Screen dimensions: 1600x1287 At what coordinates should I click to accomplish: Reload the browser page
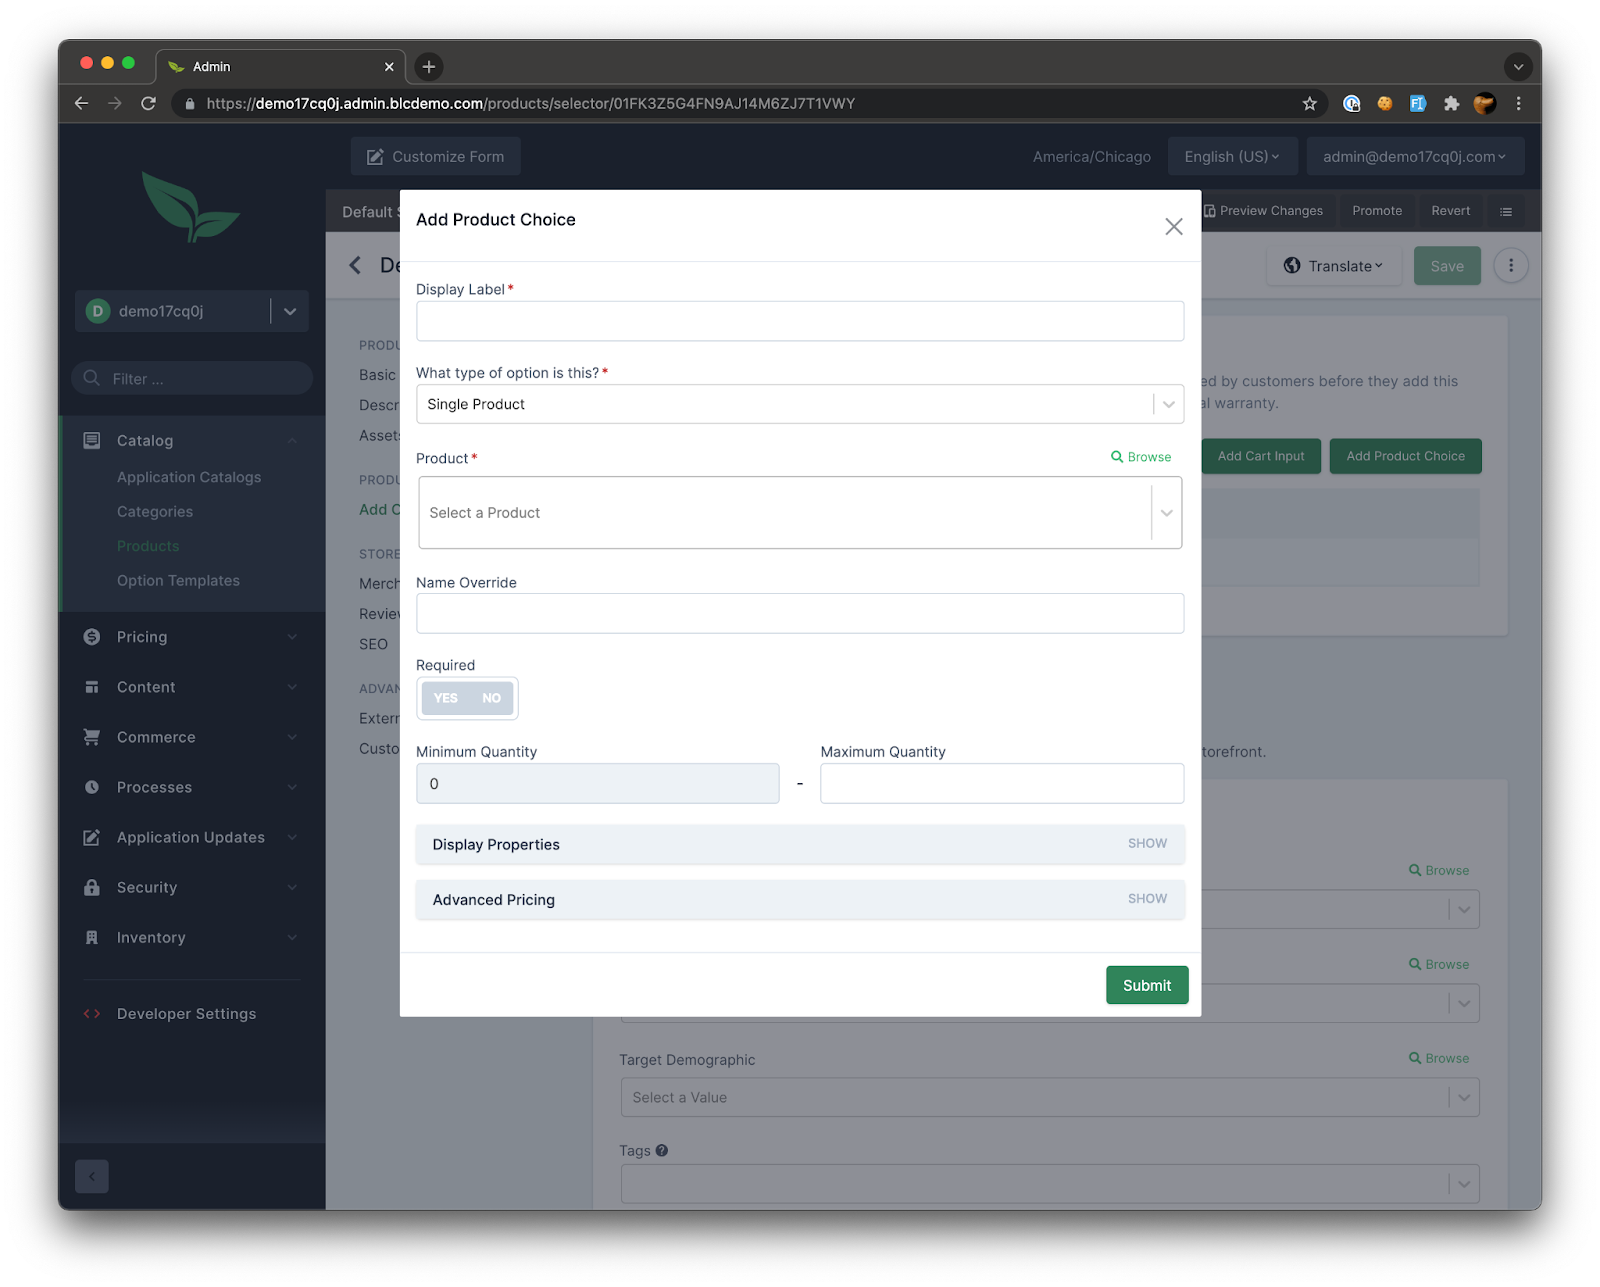click(148, 103)
